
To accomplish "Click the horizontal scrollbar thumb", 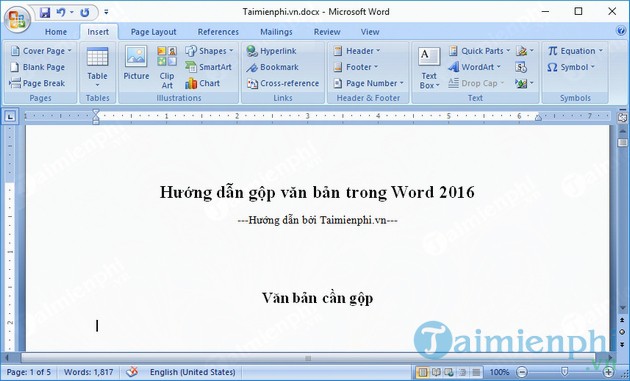I will (308, 358).
